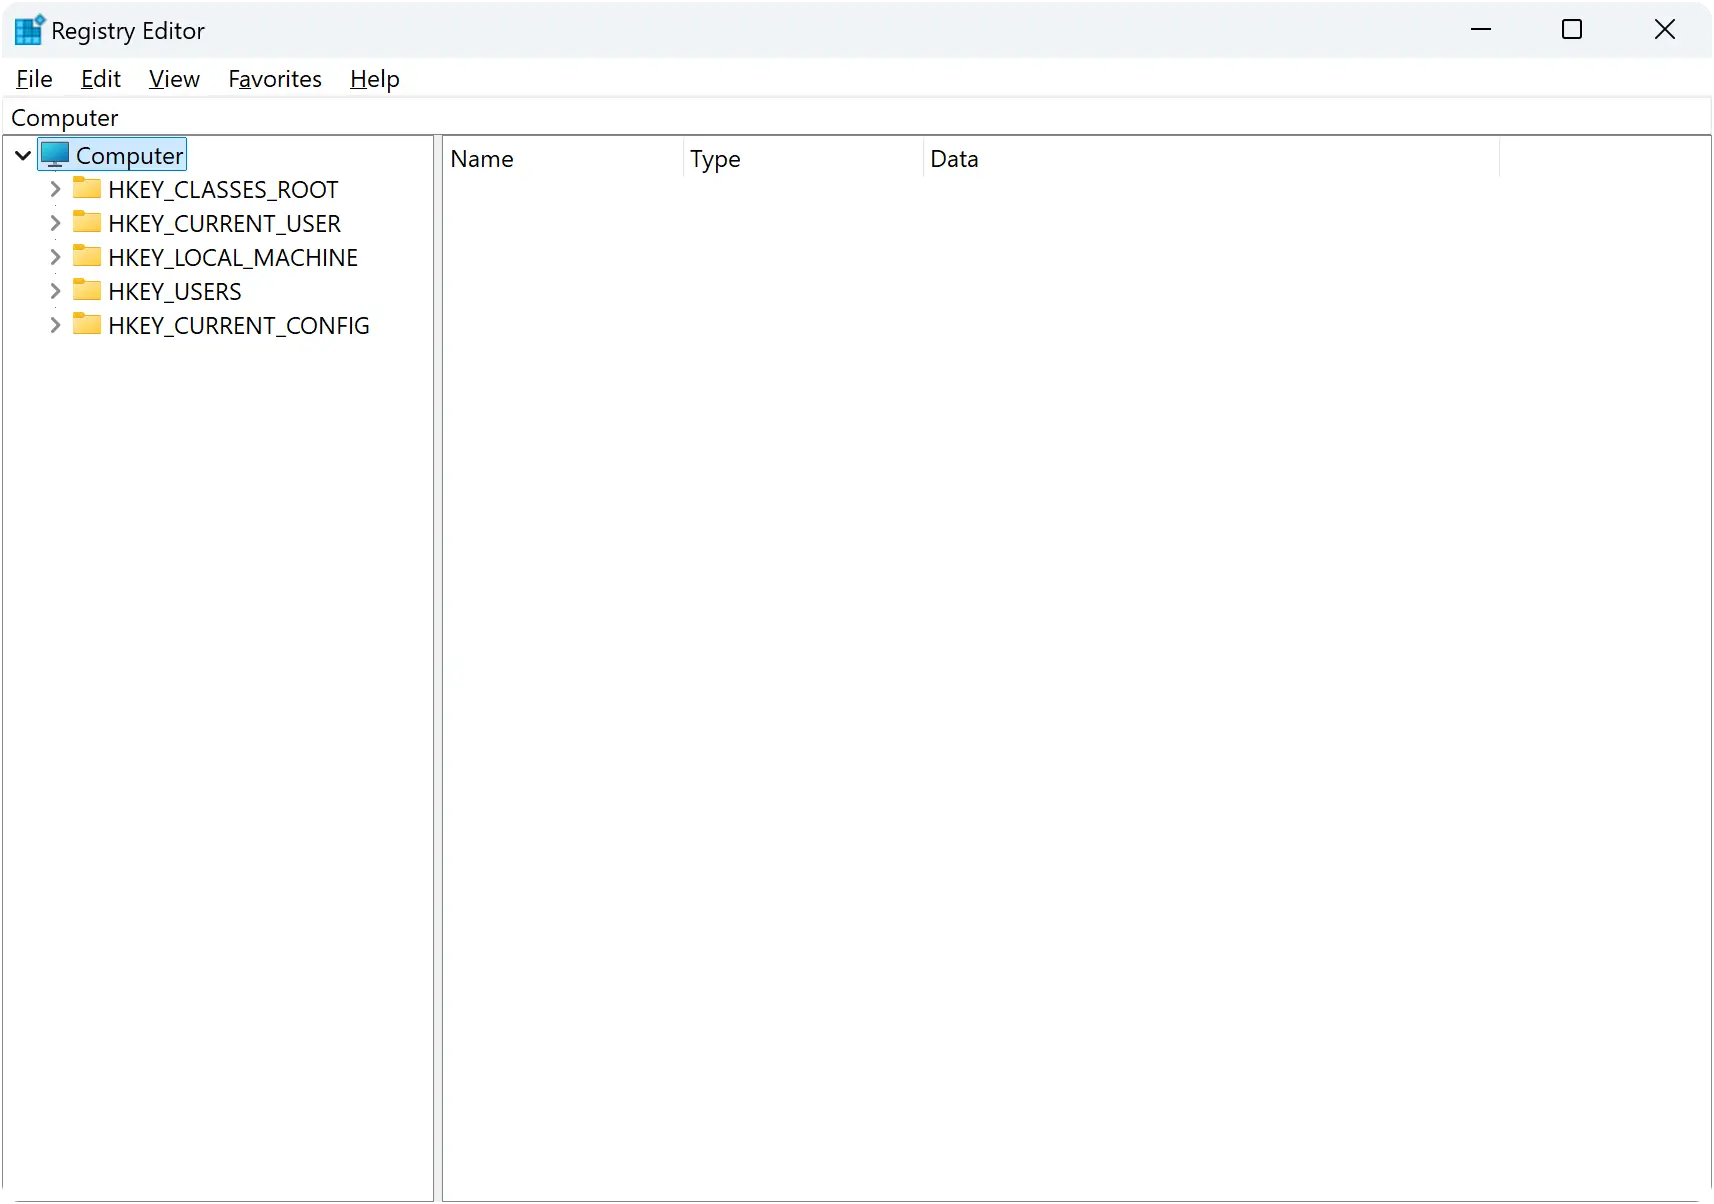Viewport: 1714px width, 1204px height.
Task: Click the HKEY_CLASSES_ROOT folder icon
Action: point(87,188)
